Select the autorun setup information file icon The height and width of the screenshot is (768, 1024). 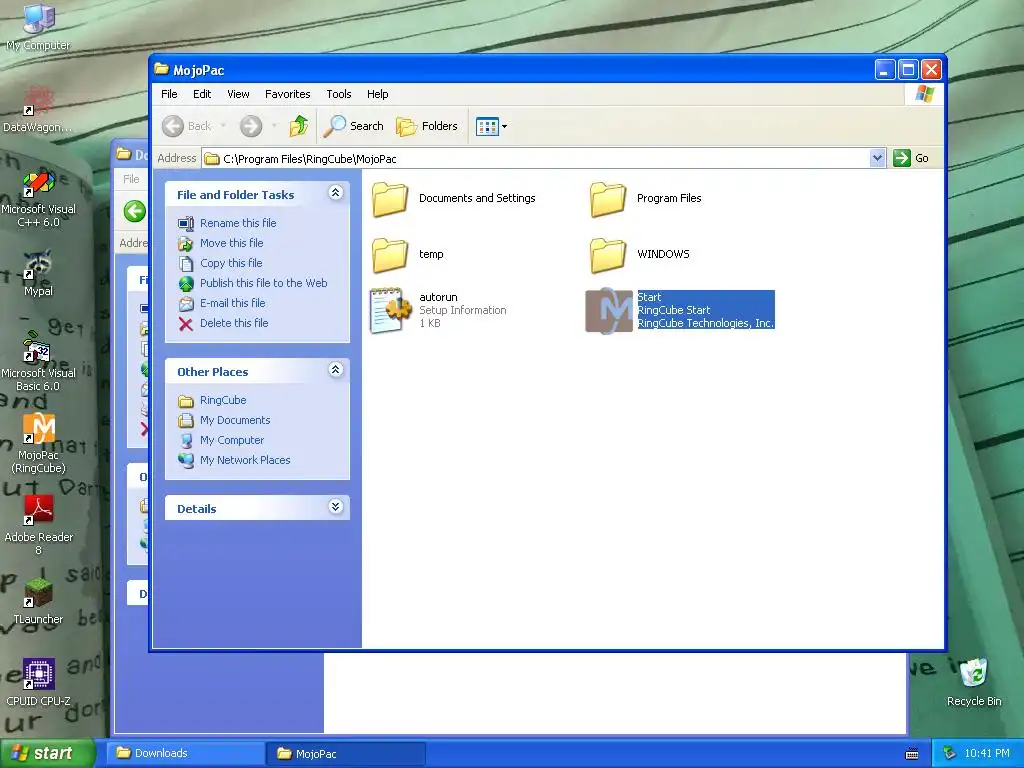(x=391, y=310)
